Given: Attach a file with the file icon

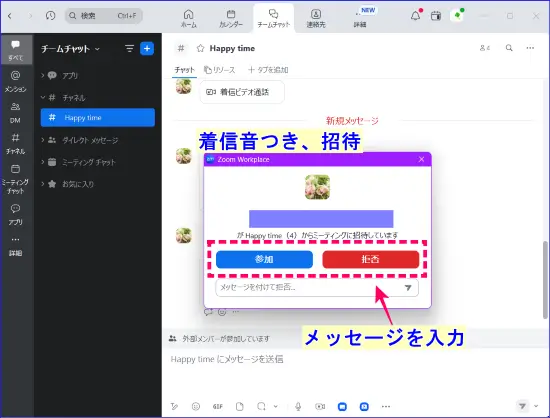Looking at the screenshot, I should pos(240,406).
